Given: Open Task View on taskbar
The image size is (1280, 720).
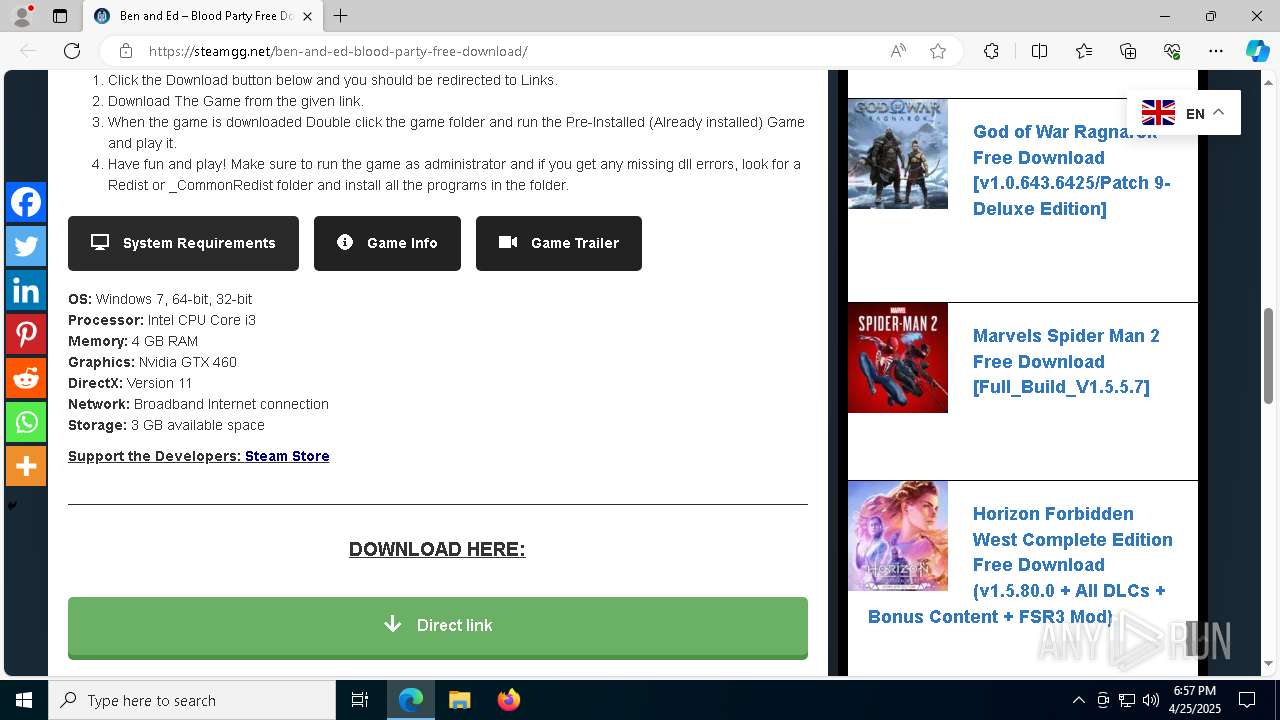Looking at the screenshot, I should [360, 700].
